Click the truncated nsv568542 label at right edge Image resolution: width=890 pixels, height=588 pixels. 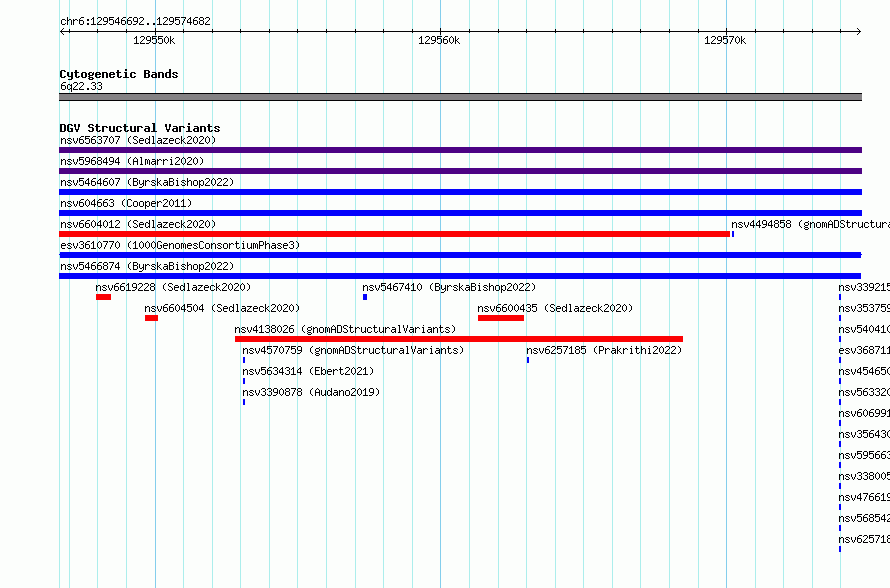tap(864, 518)
